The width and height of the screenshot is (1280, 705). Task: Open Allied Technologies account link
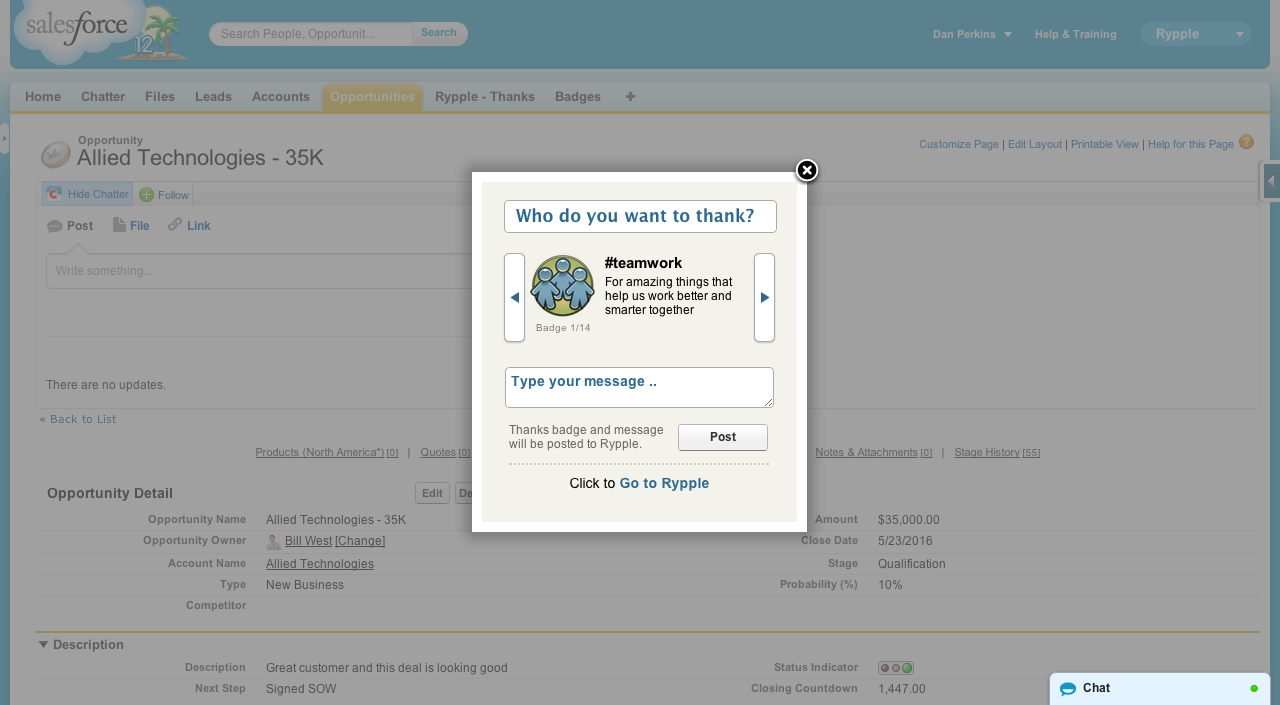tap(320, 564)
